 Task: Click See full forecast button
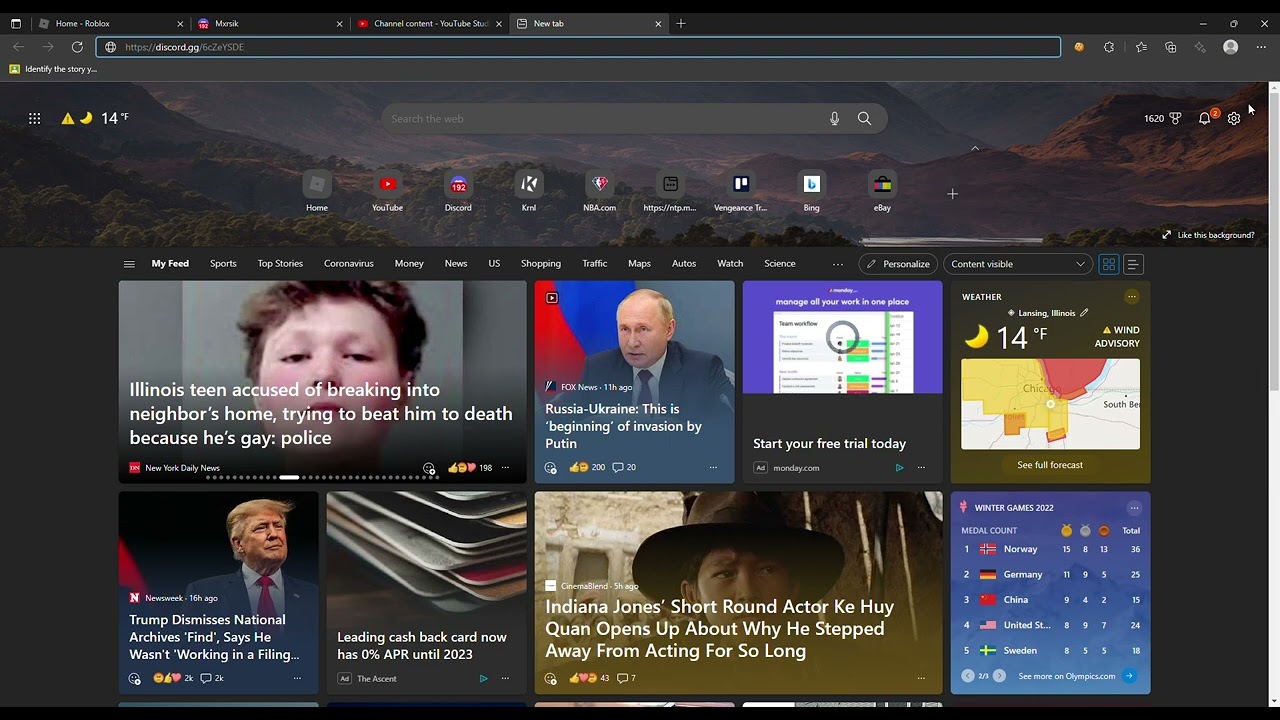[1050, 465]
